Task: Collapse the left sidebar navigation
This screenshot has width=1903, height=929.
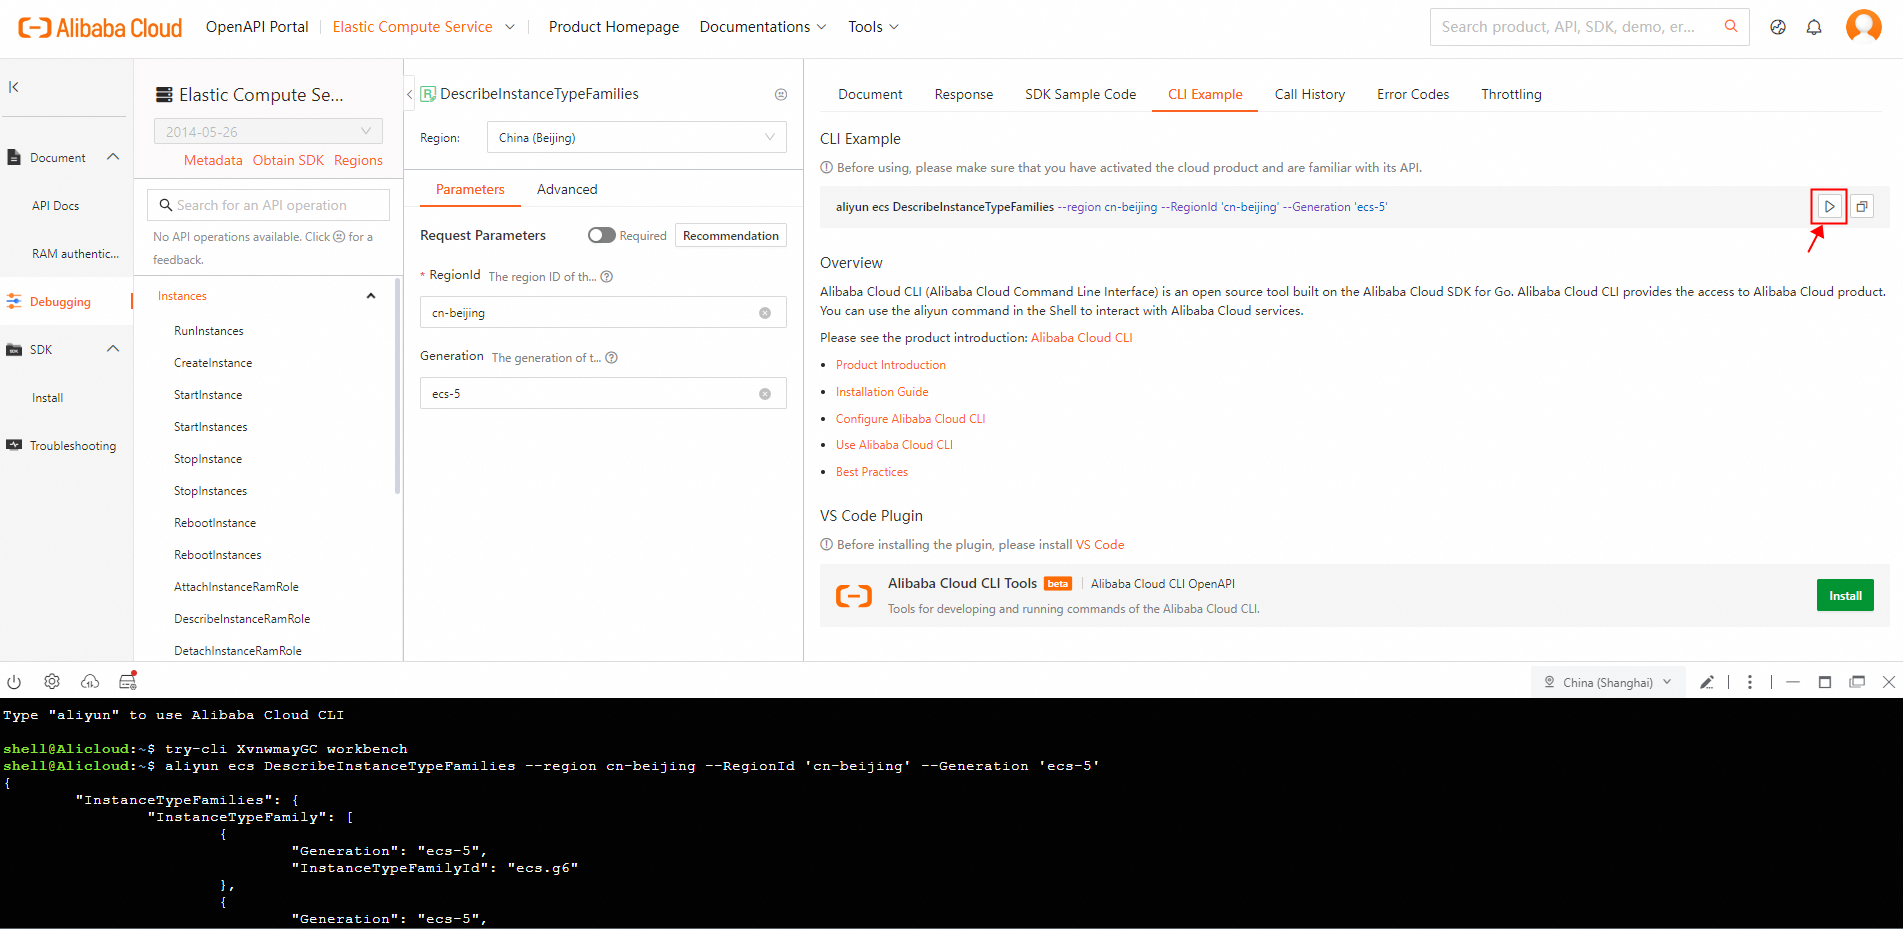Action: pos(14,87)
